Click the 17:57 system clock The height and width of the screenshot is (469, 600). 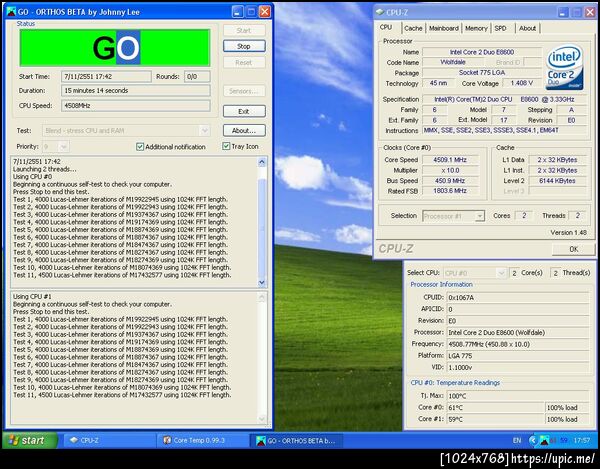582,441
